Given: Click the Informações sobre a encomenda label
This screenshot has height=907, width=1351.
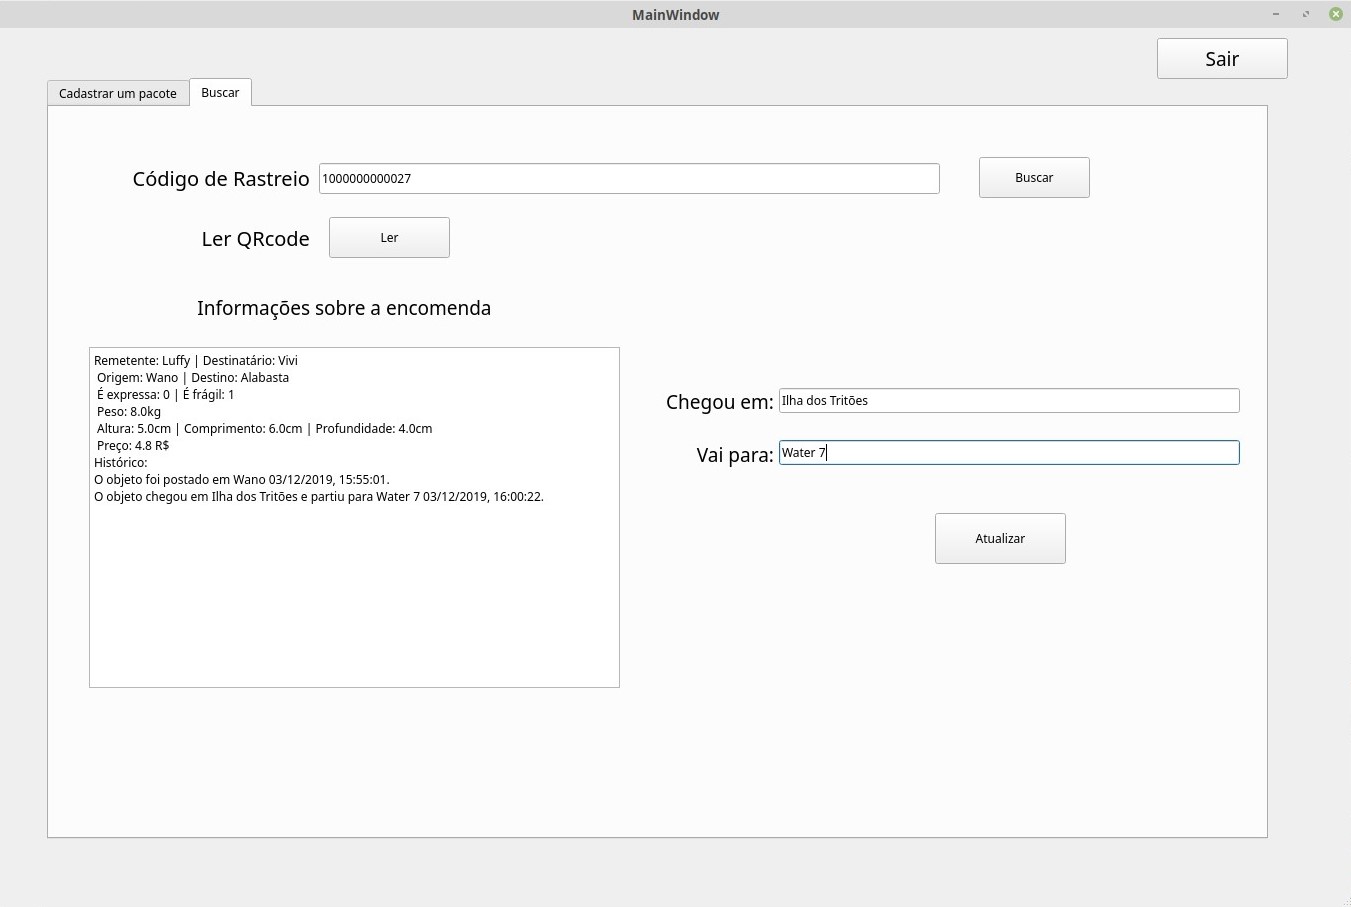Looking at the screenshot, I should point(344,308).
